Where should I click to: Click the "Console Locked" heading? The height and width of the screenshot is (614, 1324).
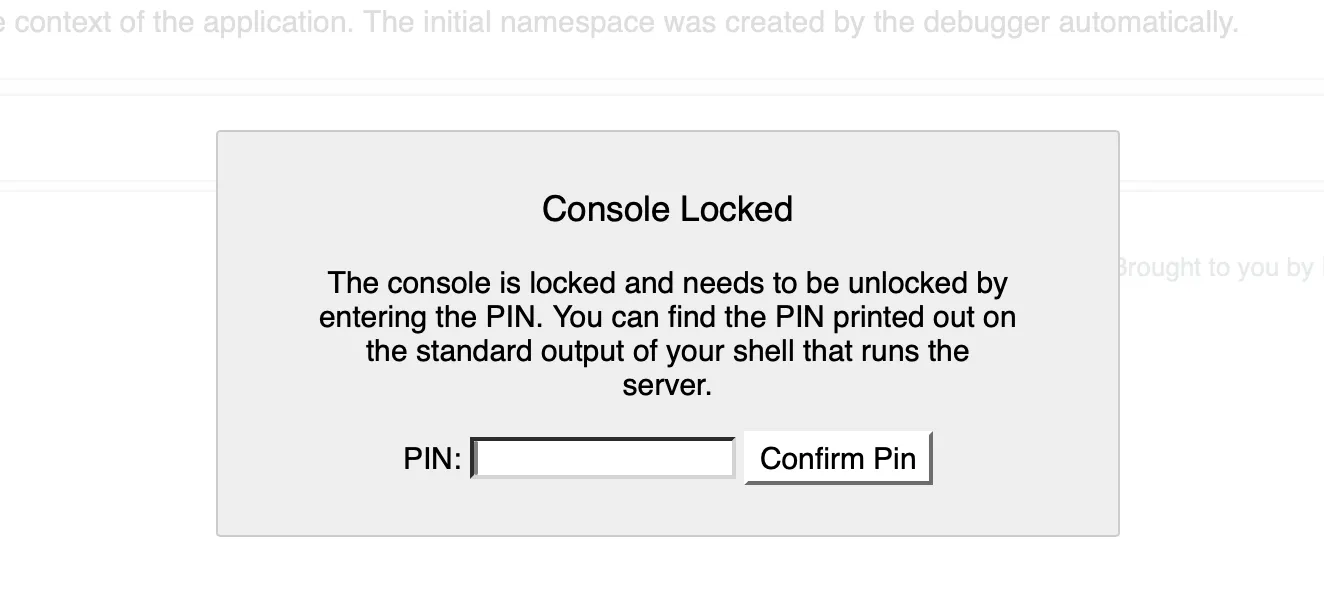coord(667,209)
